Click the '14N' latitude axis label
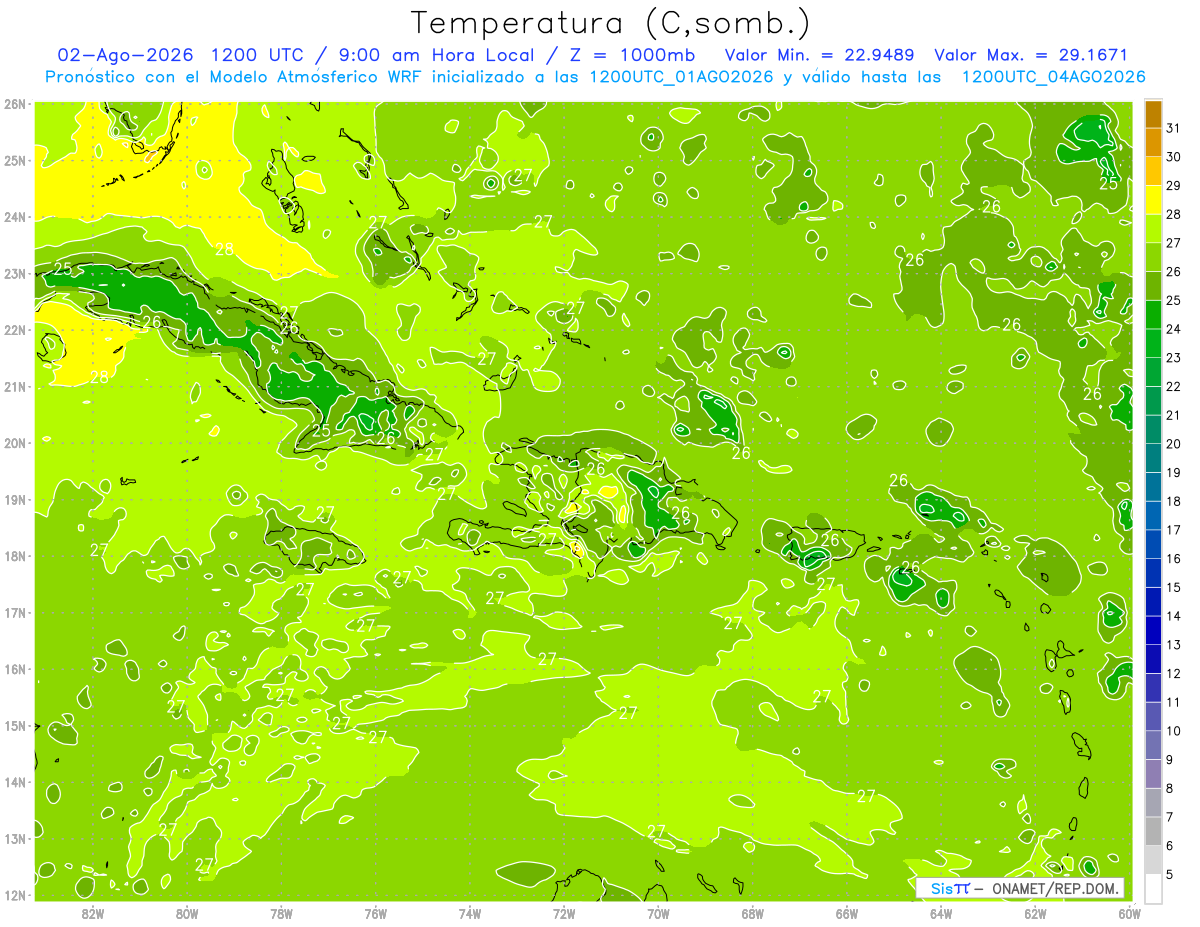The width and height of the screenshot is (1200, 927). coord(15,782)
